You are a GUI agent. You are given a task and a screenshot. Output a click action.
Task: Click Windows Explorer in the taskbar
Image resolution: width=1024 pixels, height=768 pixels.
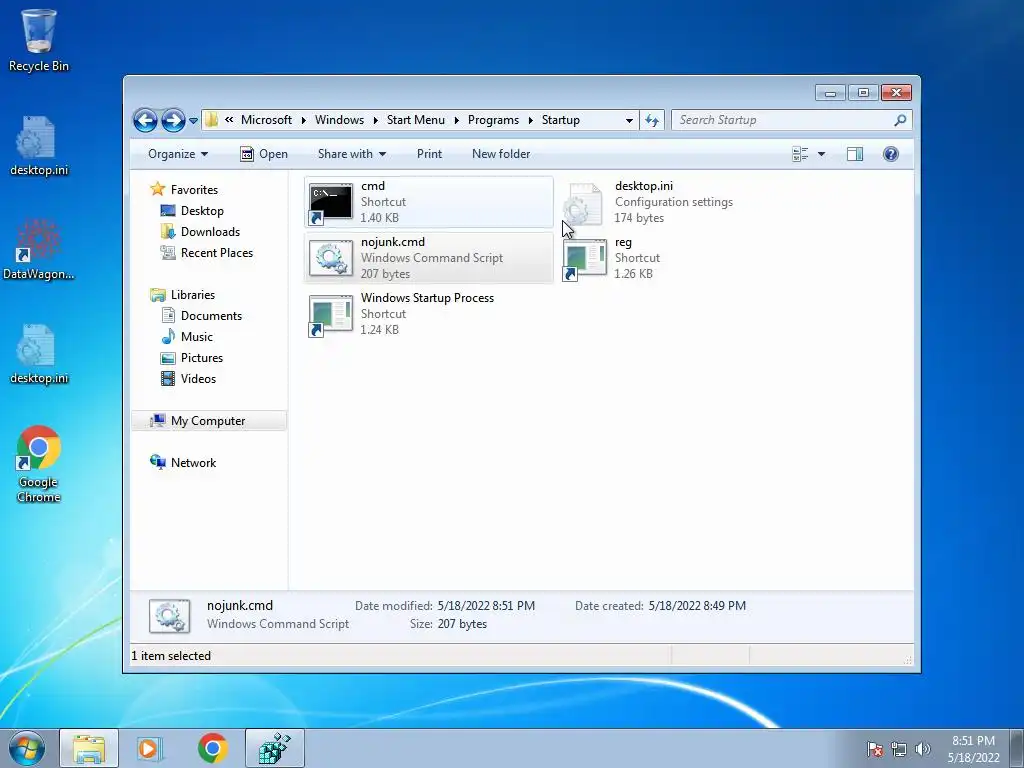click(x=89, y=748)
